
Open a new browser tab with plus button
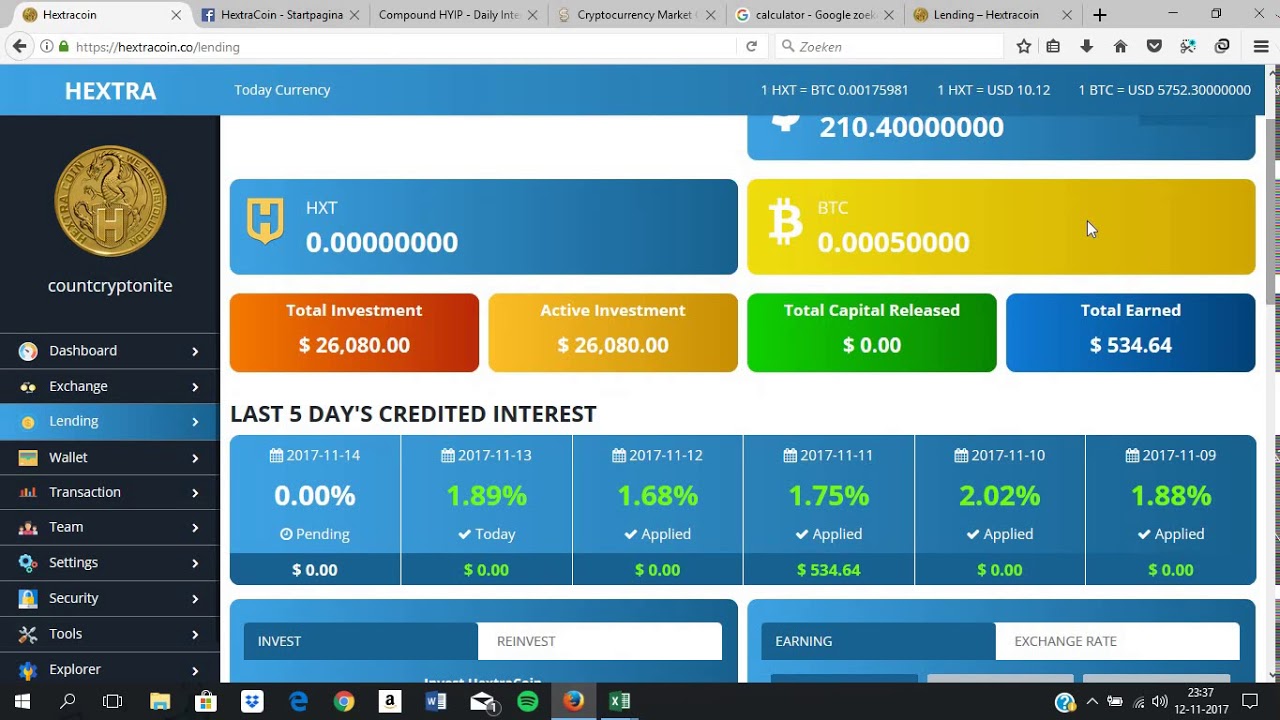point(1100,15)
